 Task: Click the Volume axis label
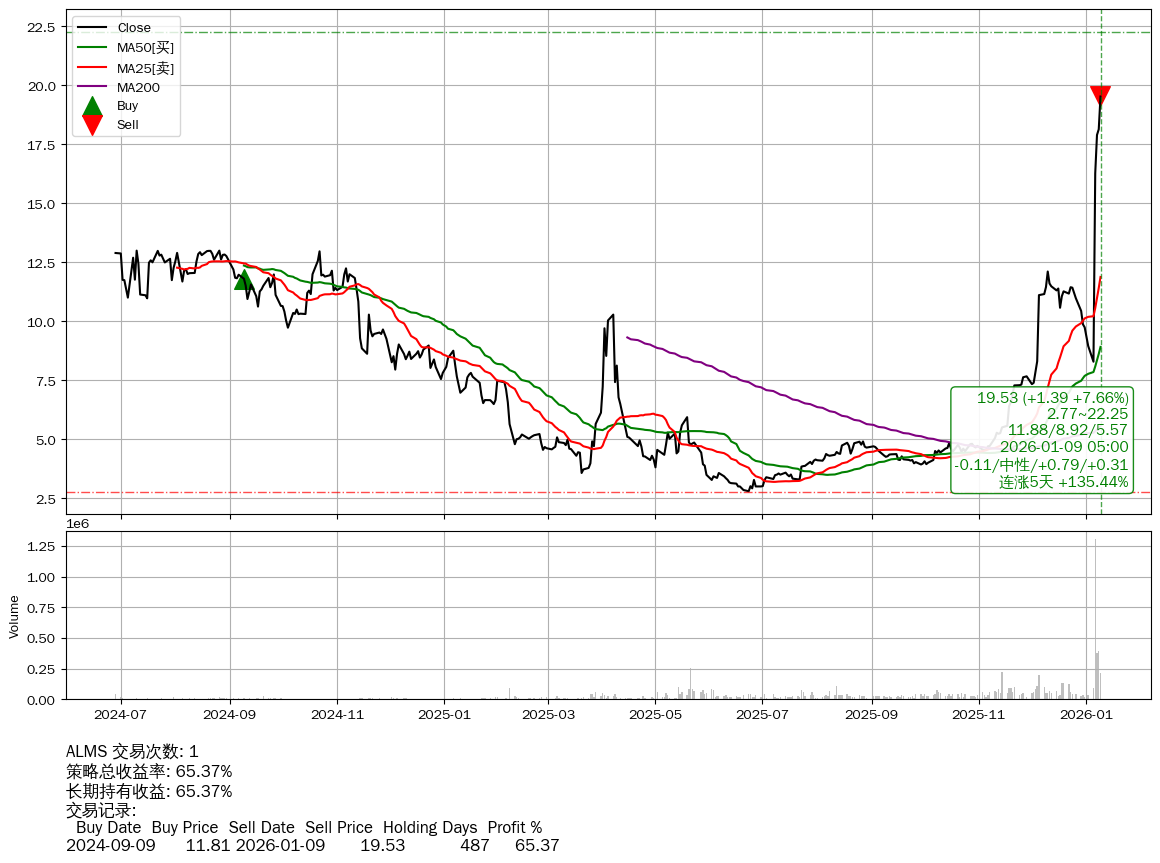(14, 616)
